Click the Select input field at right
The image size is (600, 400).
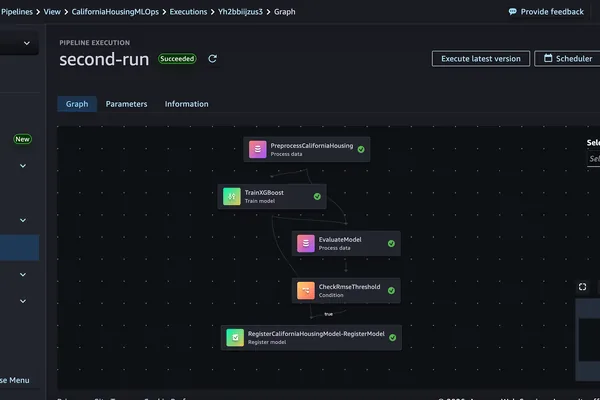593,158
